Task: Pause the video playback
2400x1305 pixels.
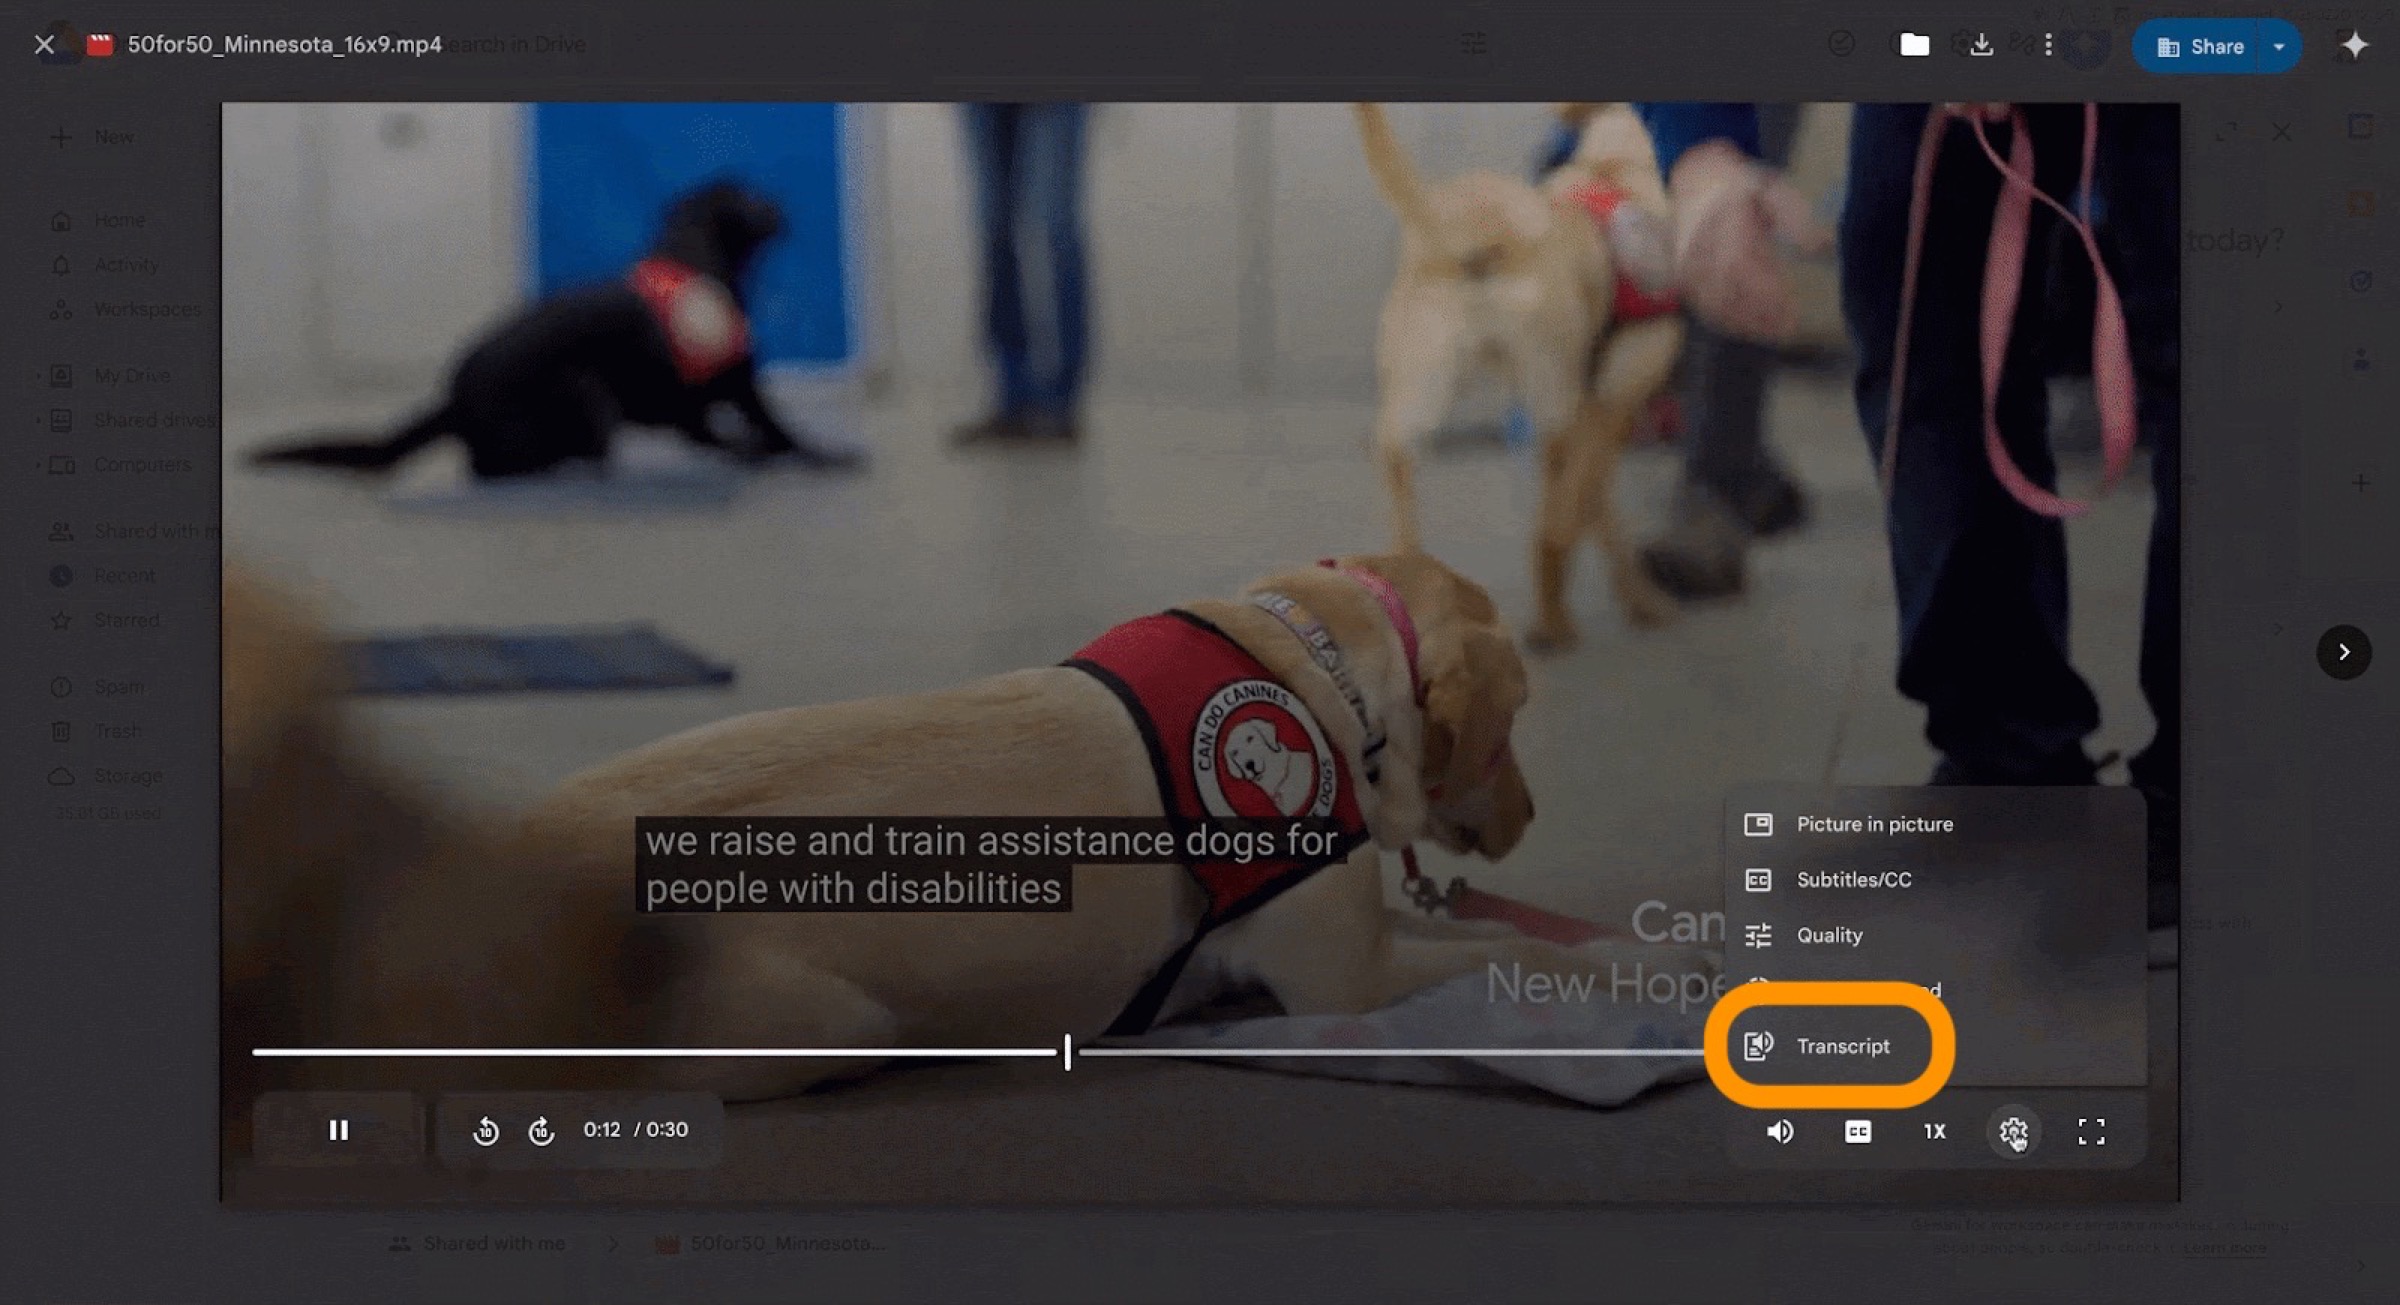Action: [338, 1130]
